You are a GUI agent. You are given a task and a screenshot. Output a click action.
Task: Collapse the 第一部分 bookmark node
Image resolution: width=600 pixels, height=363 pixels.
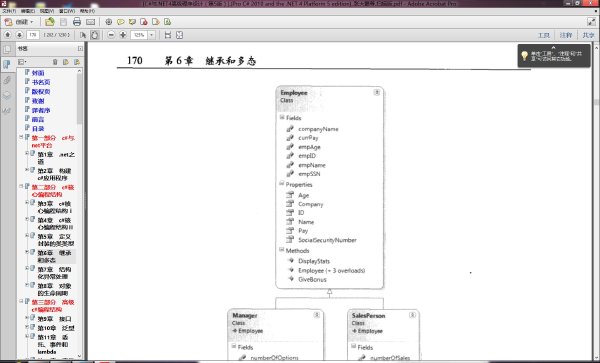[21, 137]
